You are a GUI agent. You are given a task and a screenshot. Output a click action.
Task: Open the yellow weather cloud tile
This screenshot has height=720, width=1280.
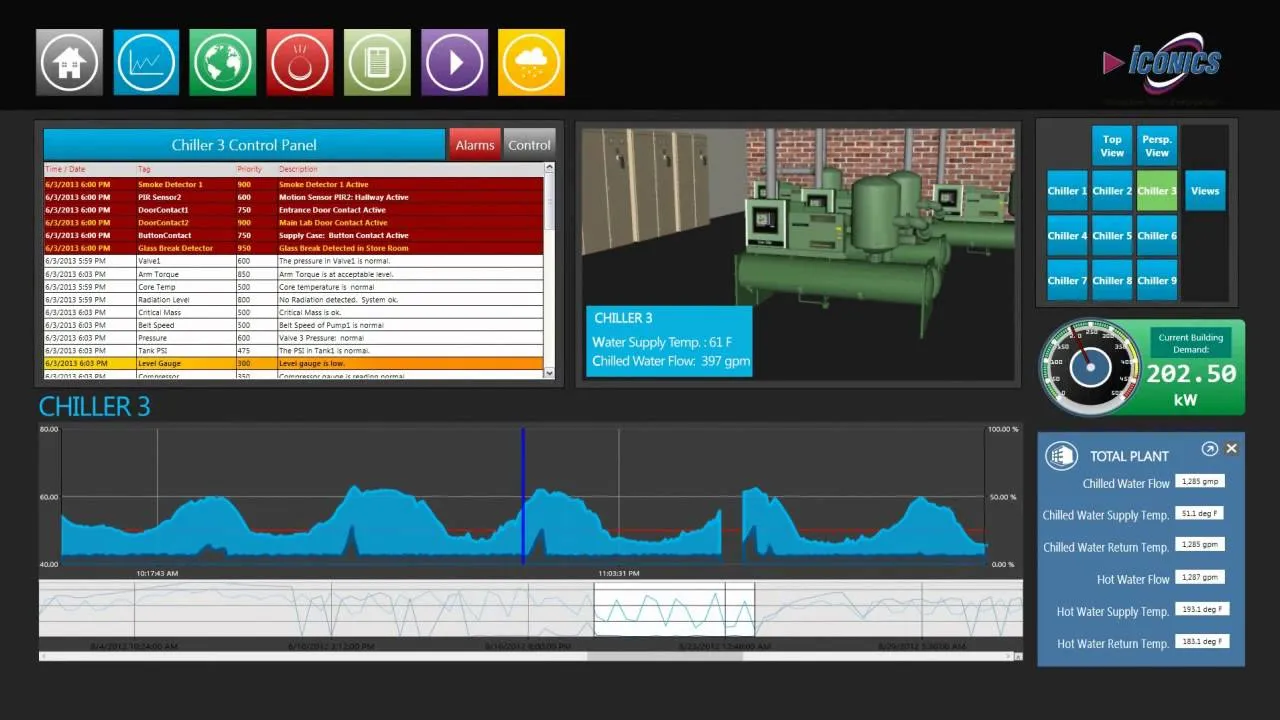tap(531, 62)
